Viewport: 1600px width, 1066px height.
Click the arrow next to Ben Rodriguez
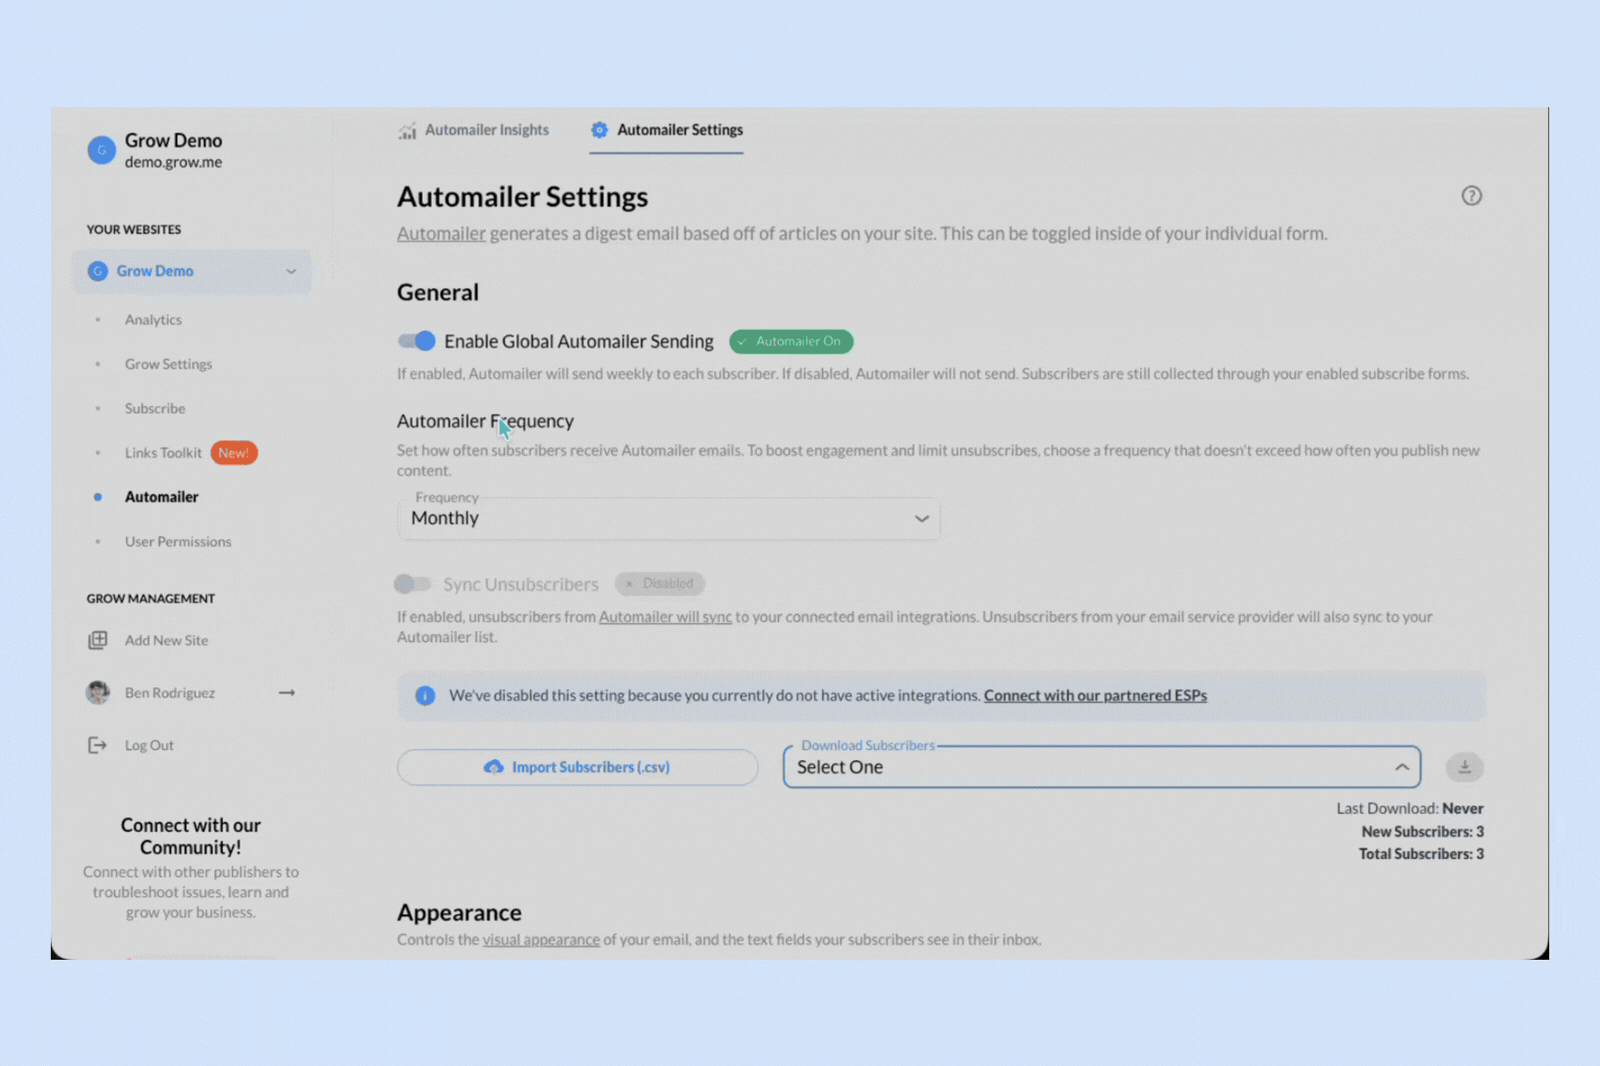pos(287,692)
